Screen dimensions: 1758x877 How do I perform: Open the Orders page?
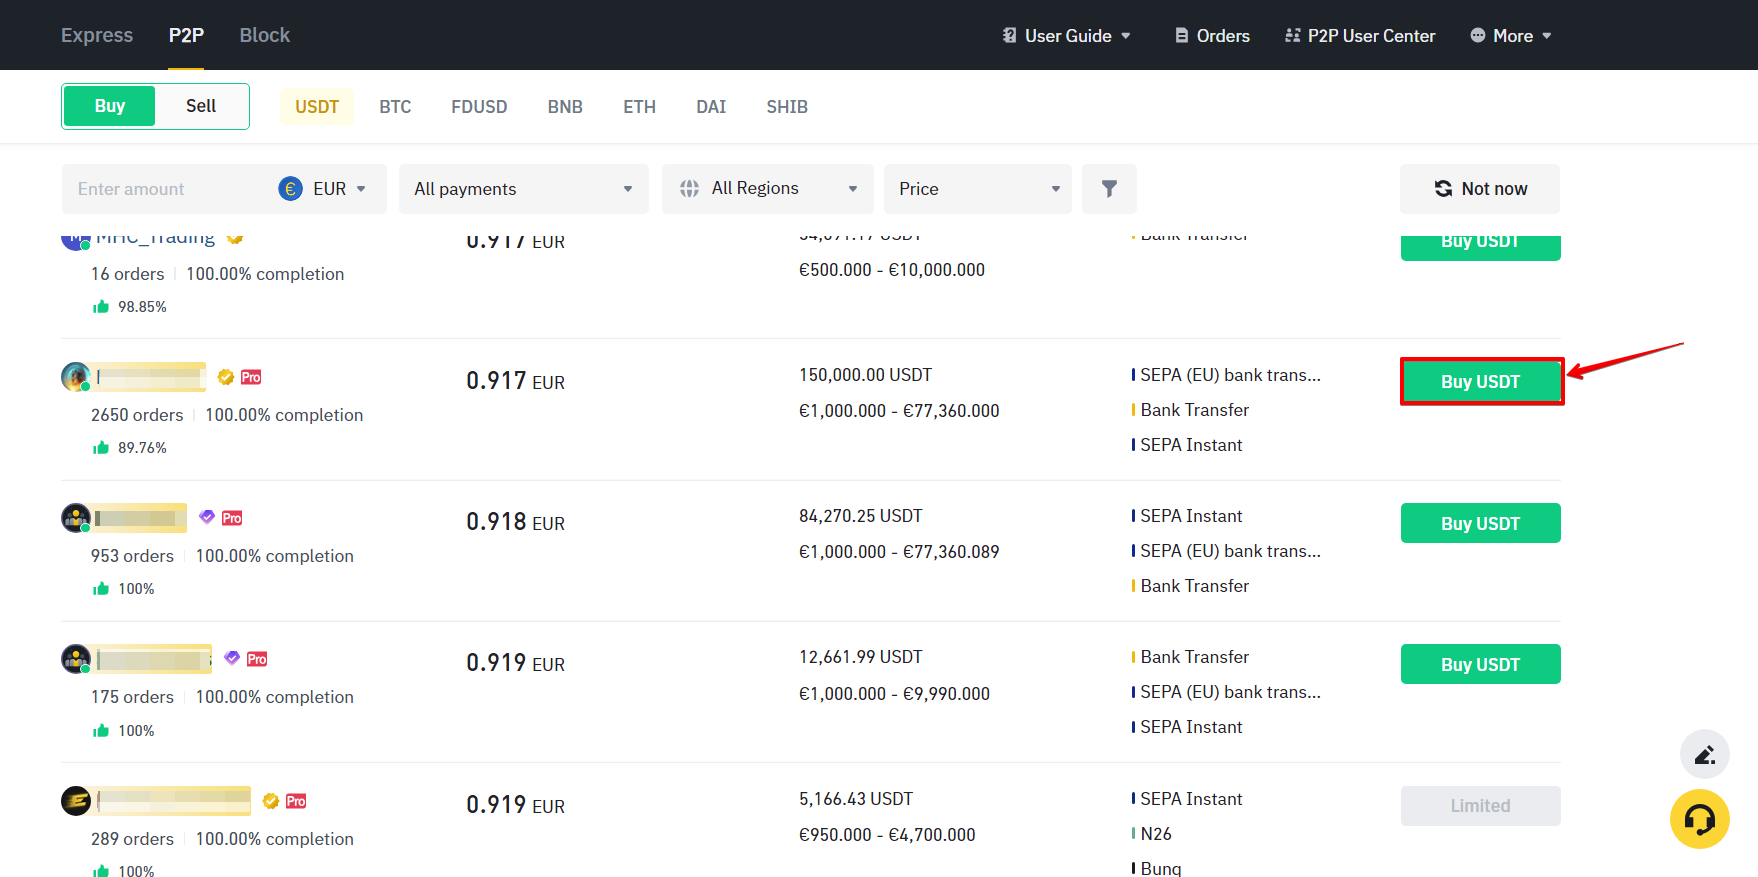click(1212, 35)
